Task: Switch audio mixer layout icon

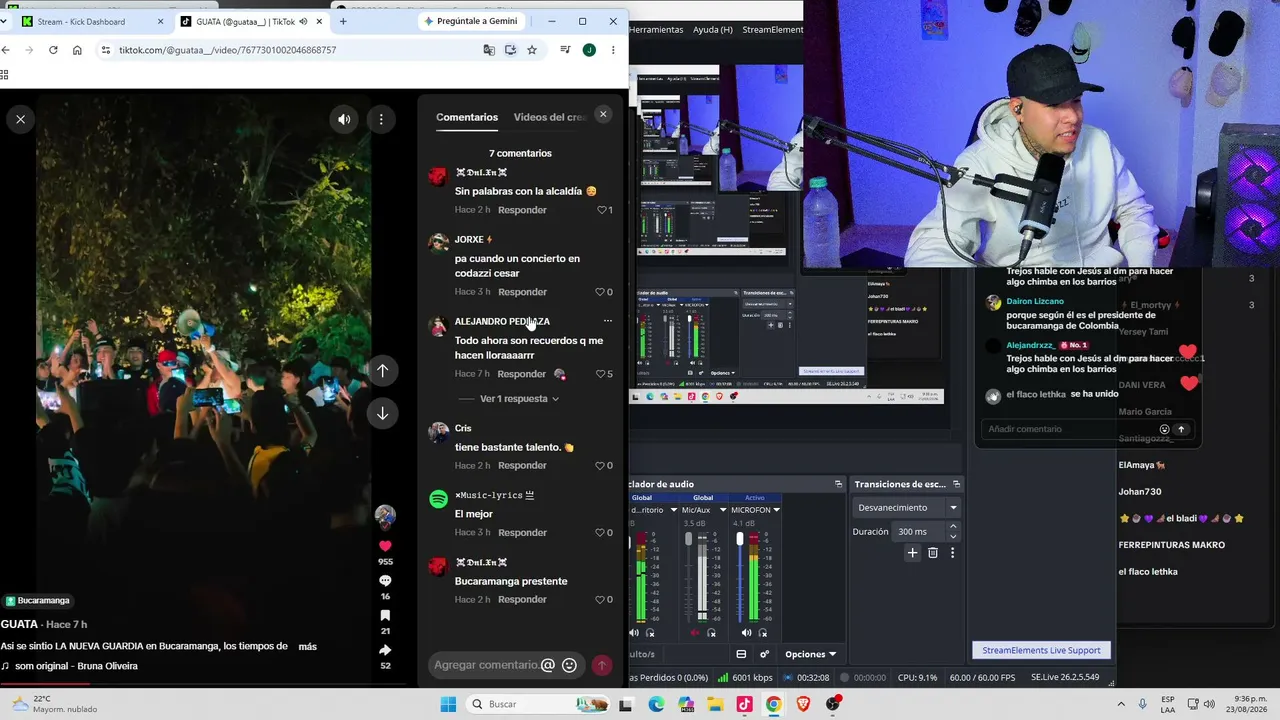Action: 741,654
